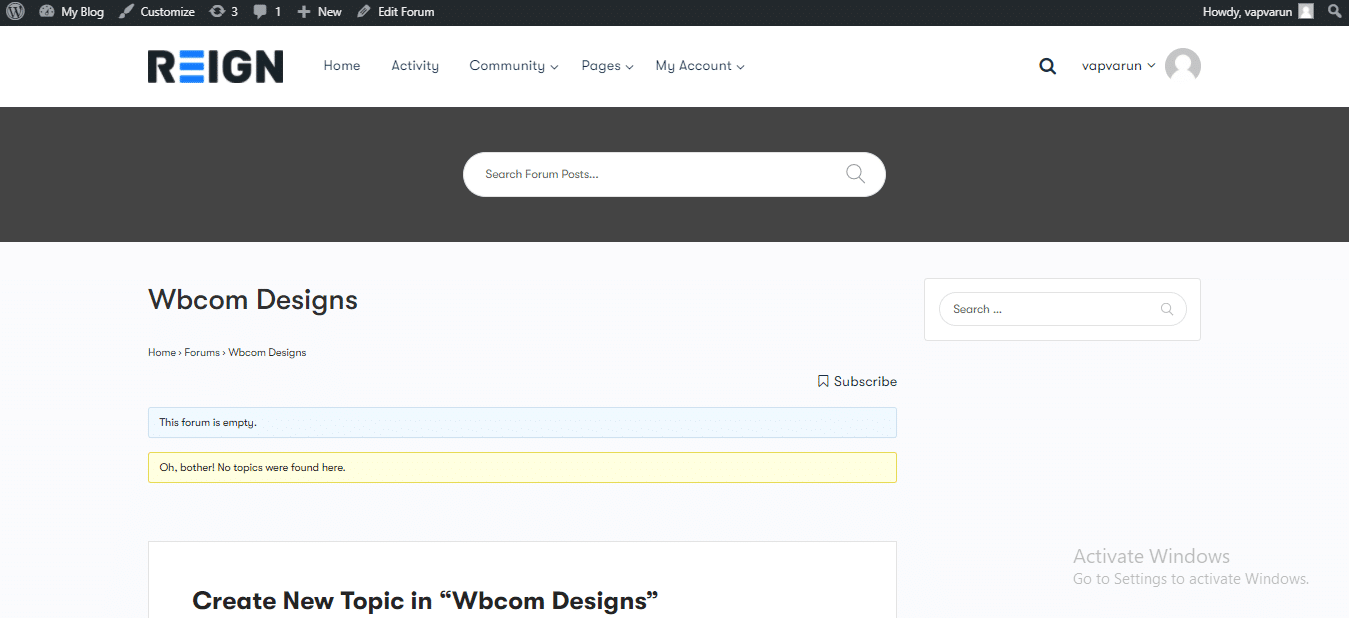The height and width of the screenshot is (618, 1349).
Task: Expand the Pages dropdown menu
Action: pos(607,66)
